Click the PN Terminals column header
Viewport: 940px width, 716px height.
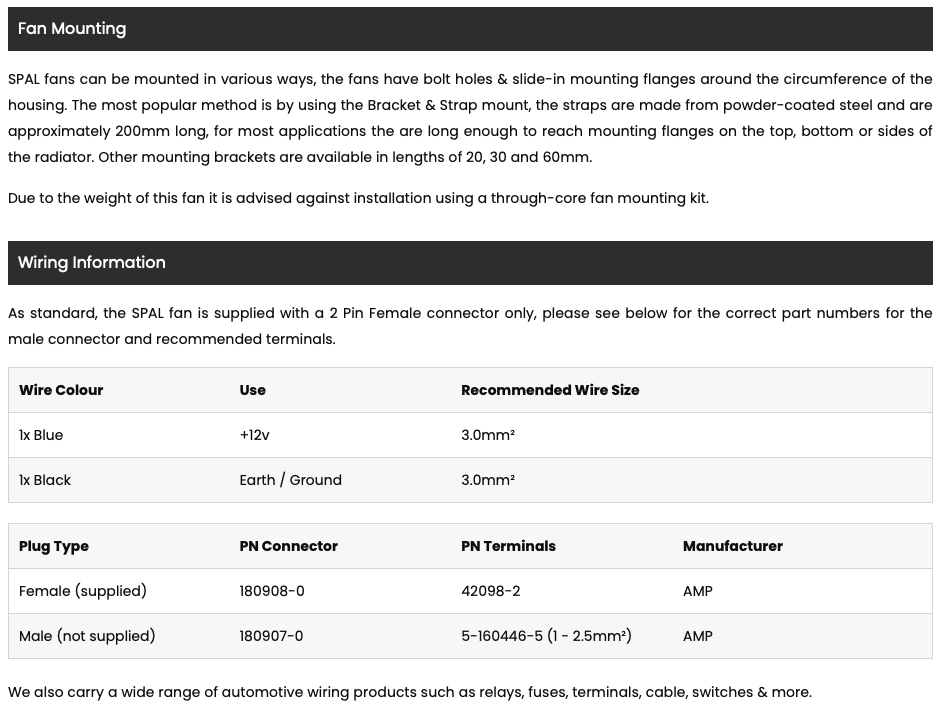508,546
